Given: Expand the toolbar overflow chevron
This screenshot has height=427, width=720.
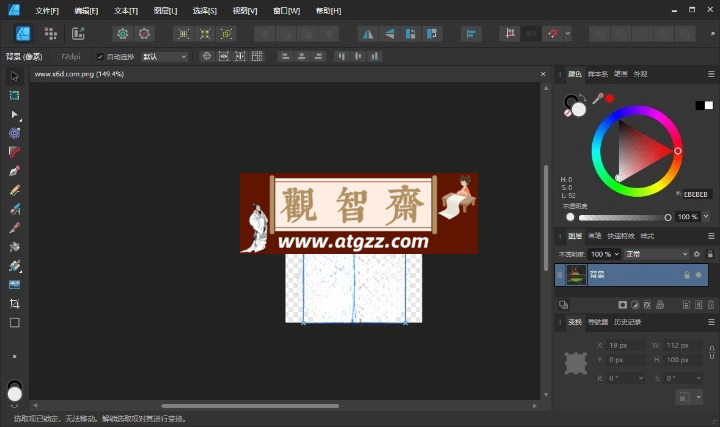Looking at the screenshot, I should 713,34.
